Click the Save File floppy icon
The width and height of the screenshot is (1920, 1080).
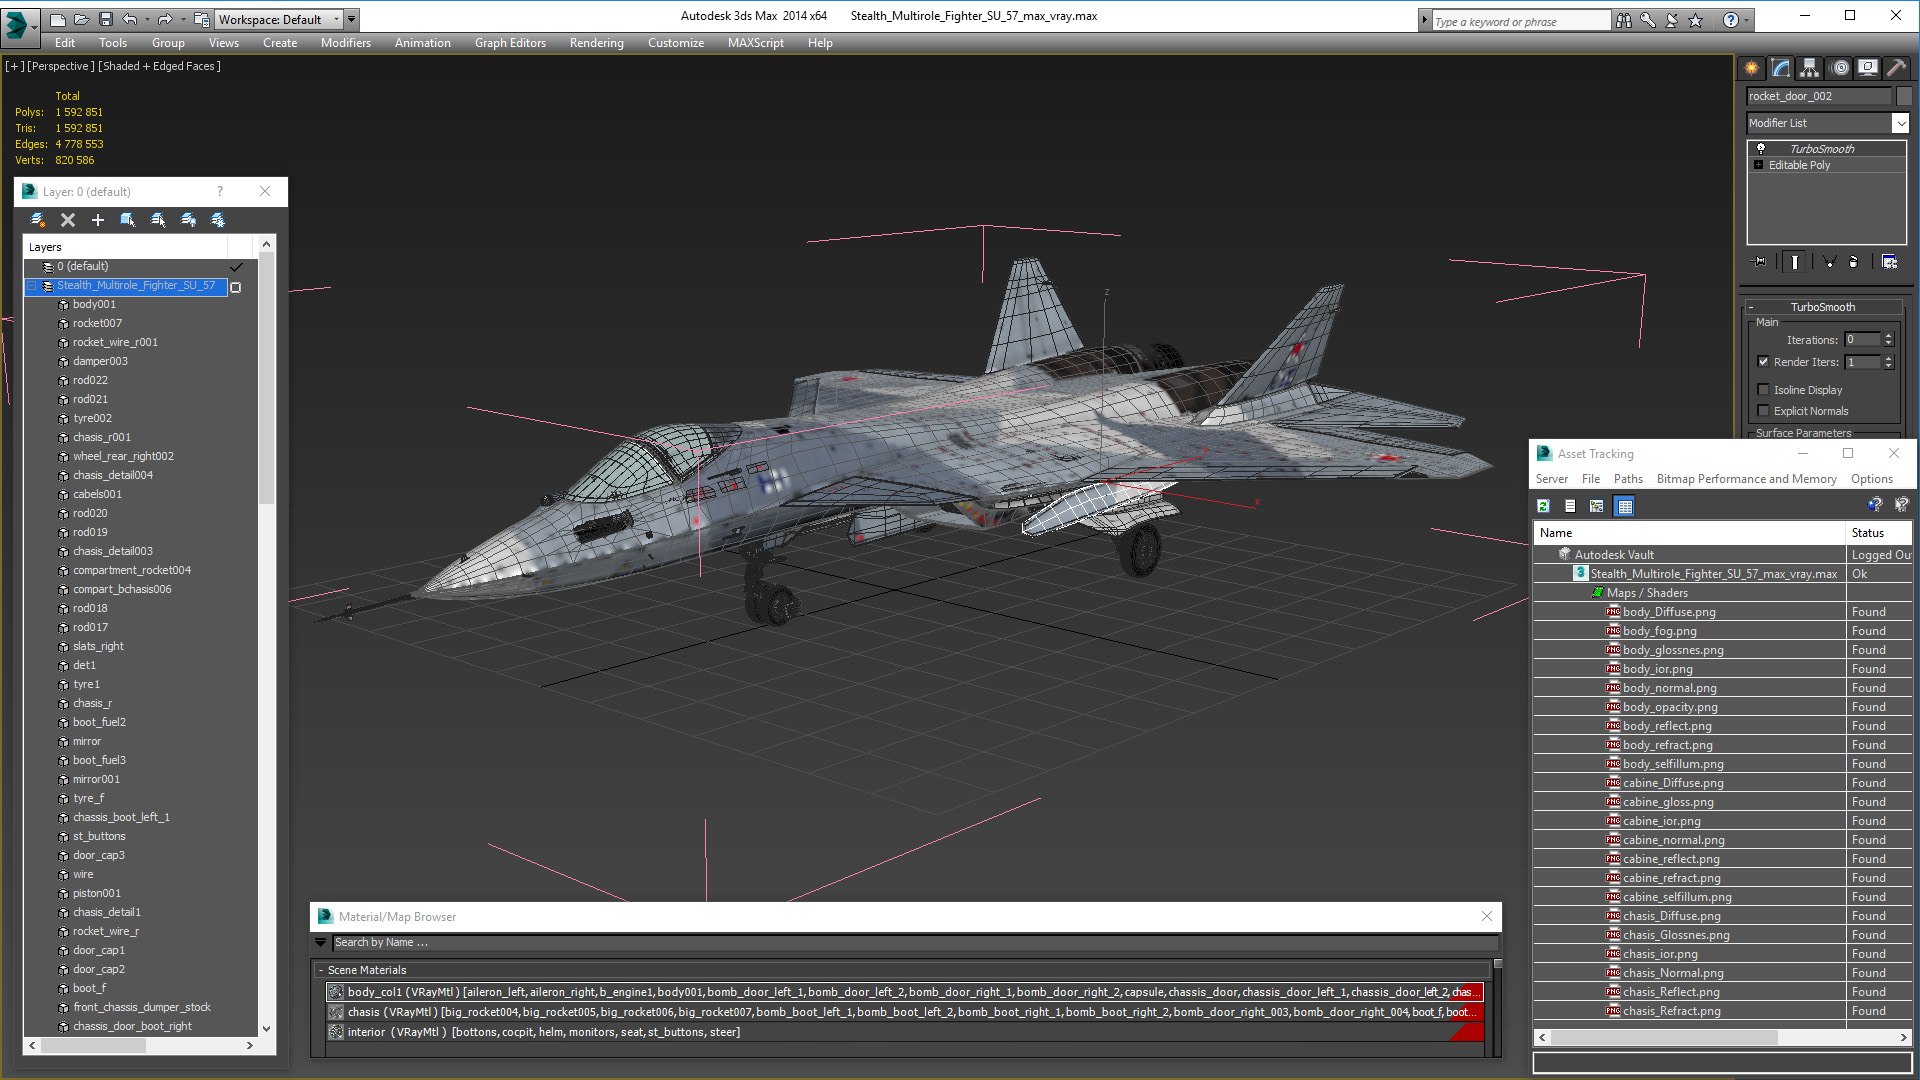[105, 19]
